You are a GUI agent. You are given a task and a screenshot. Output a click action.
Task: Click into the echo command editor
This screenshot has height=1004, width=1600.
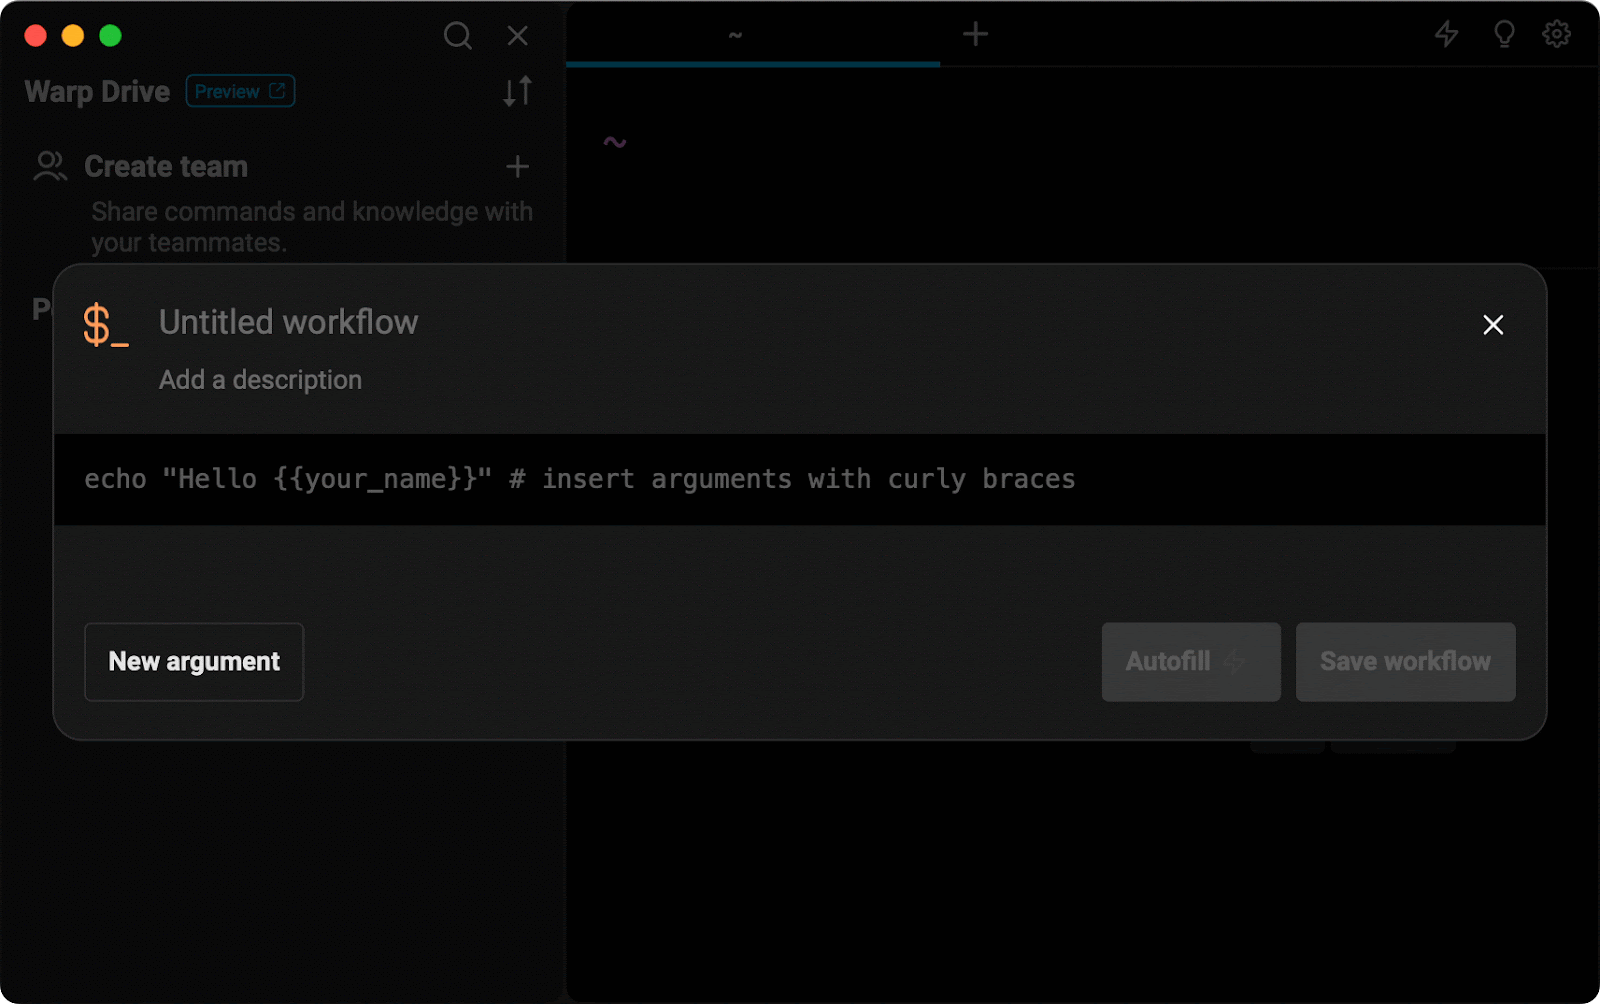coord(580,480)
